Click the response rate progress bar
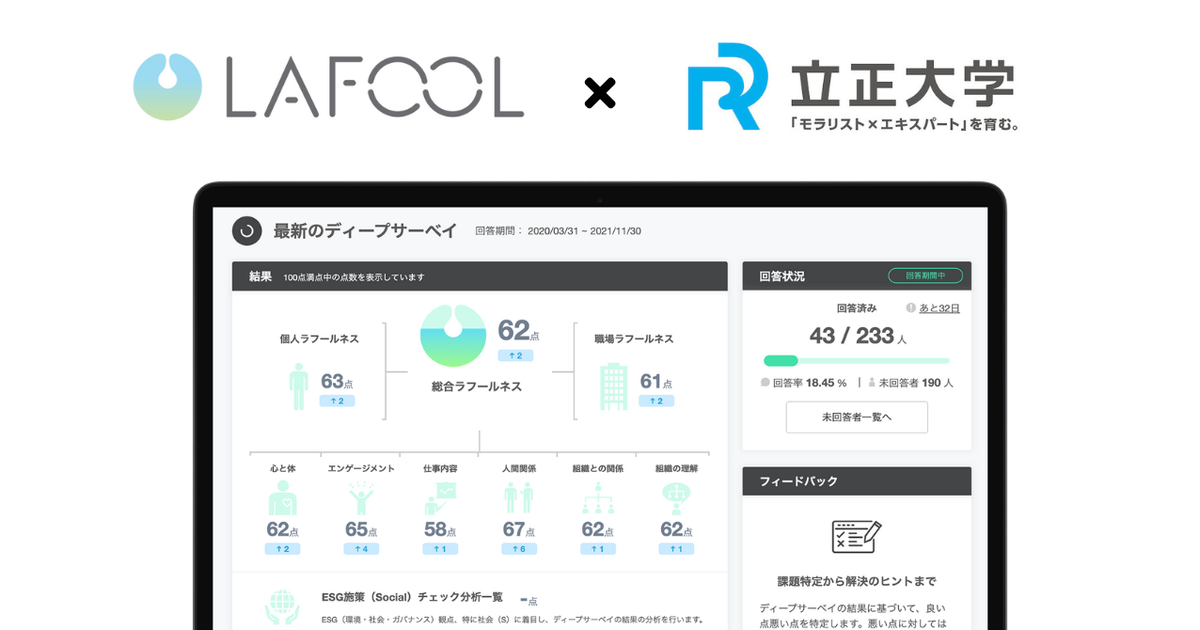The height and width of the screenshot is (630, 1200). click(857, 360)
